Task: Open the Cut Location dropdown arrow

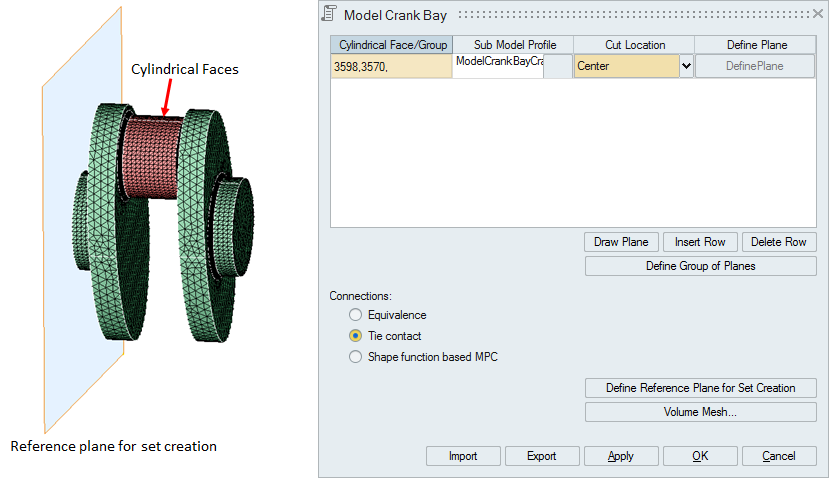Action: coord(686,67)
